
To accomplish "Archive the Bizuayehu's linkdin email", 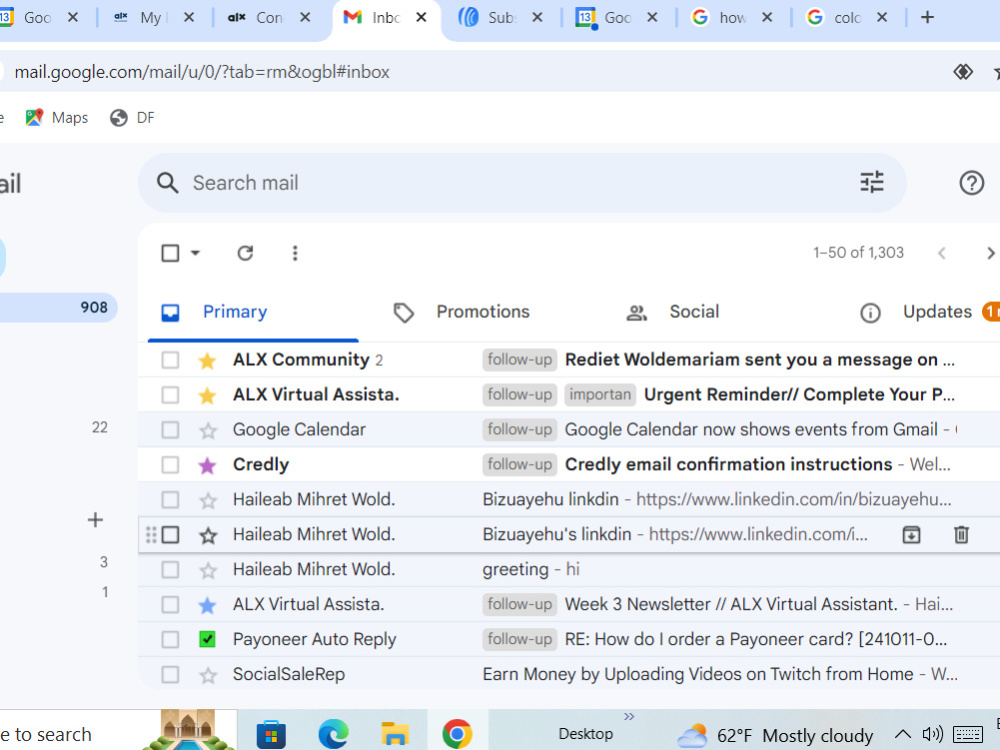I will (x=911, y=534).
